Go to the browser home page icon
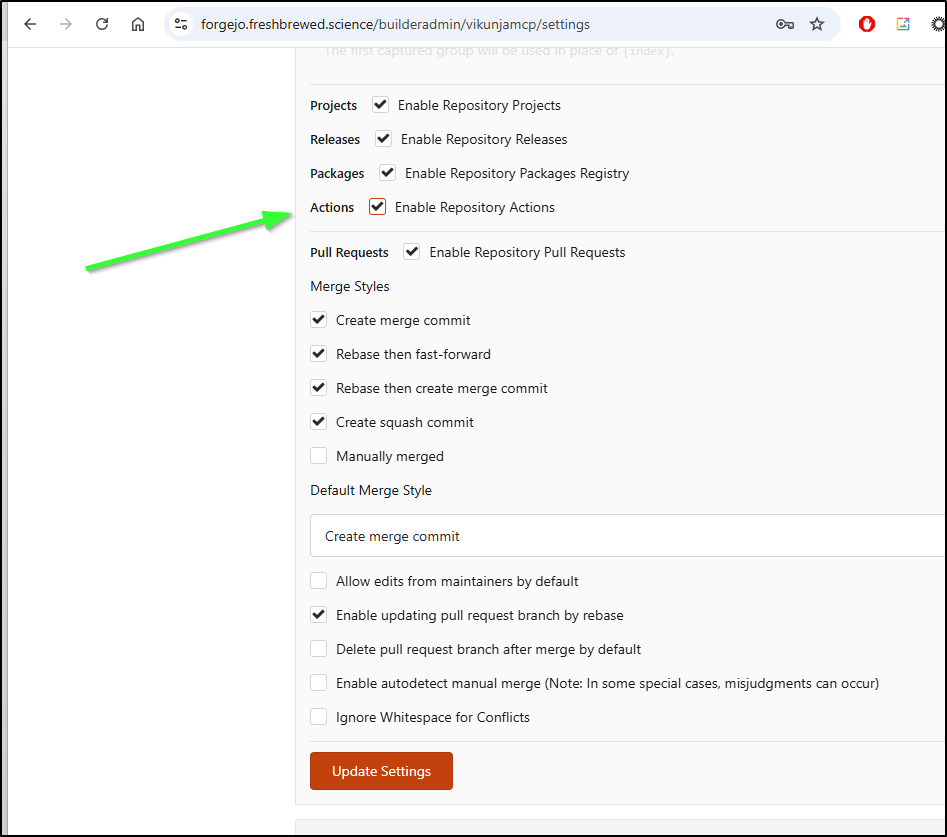 (138, 24)
